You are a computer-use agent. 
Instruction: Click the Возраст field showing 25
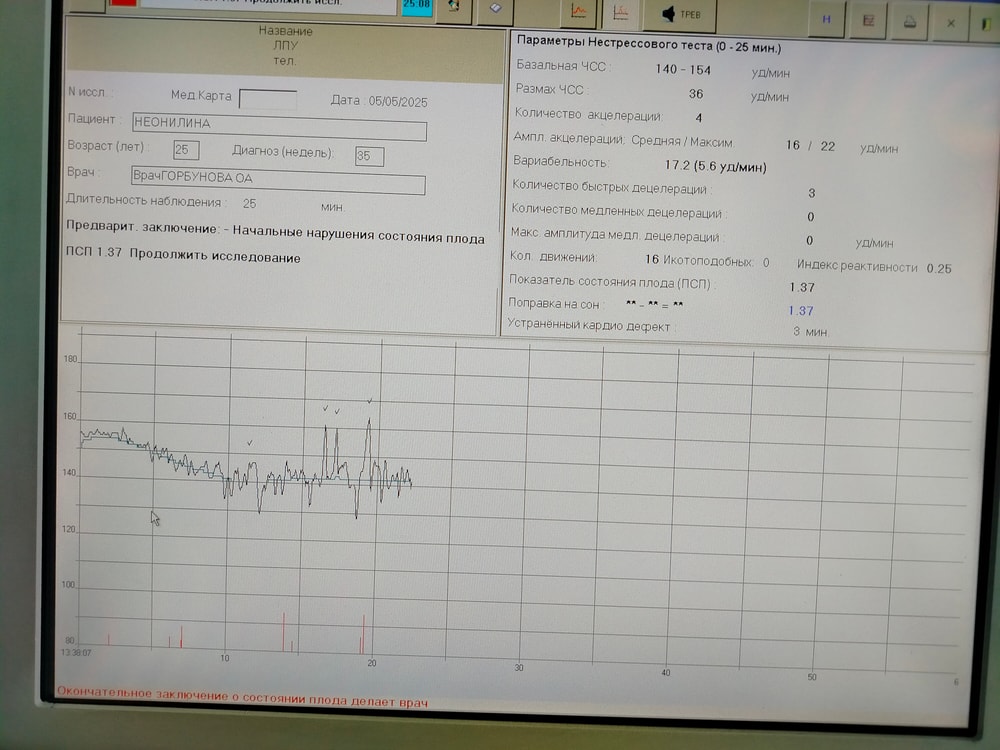185,150
